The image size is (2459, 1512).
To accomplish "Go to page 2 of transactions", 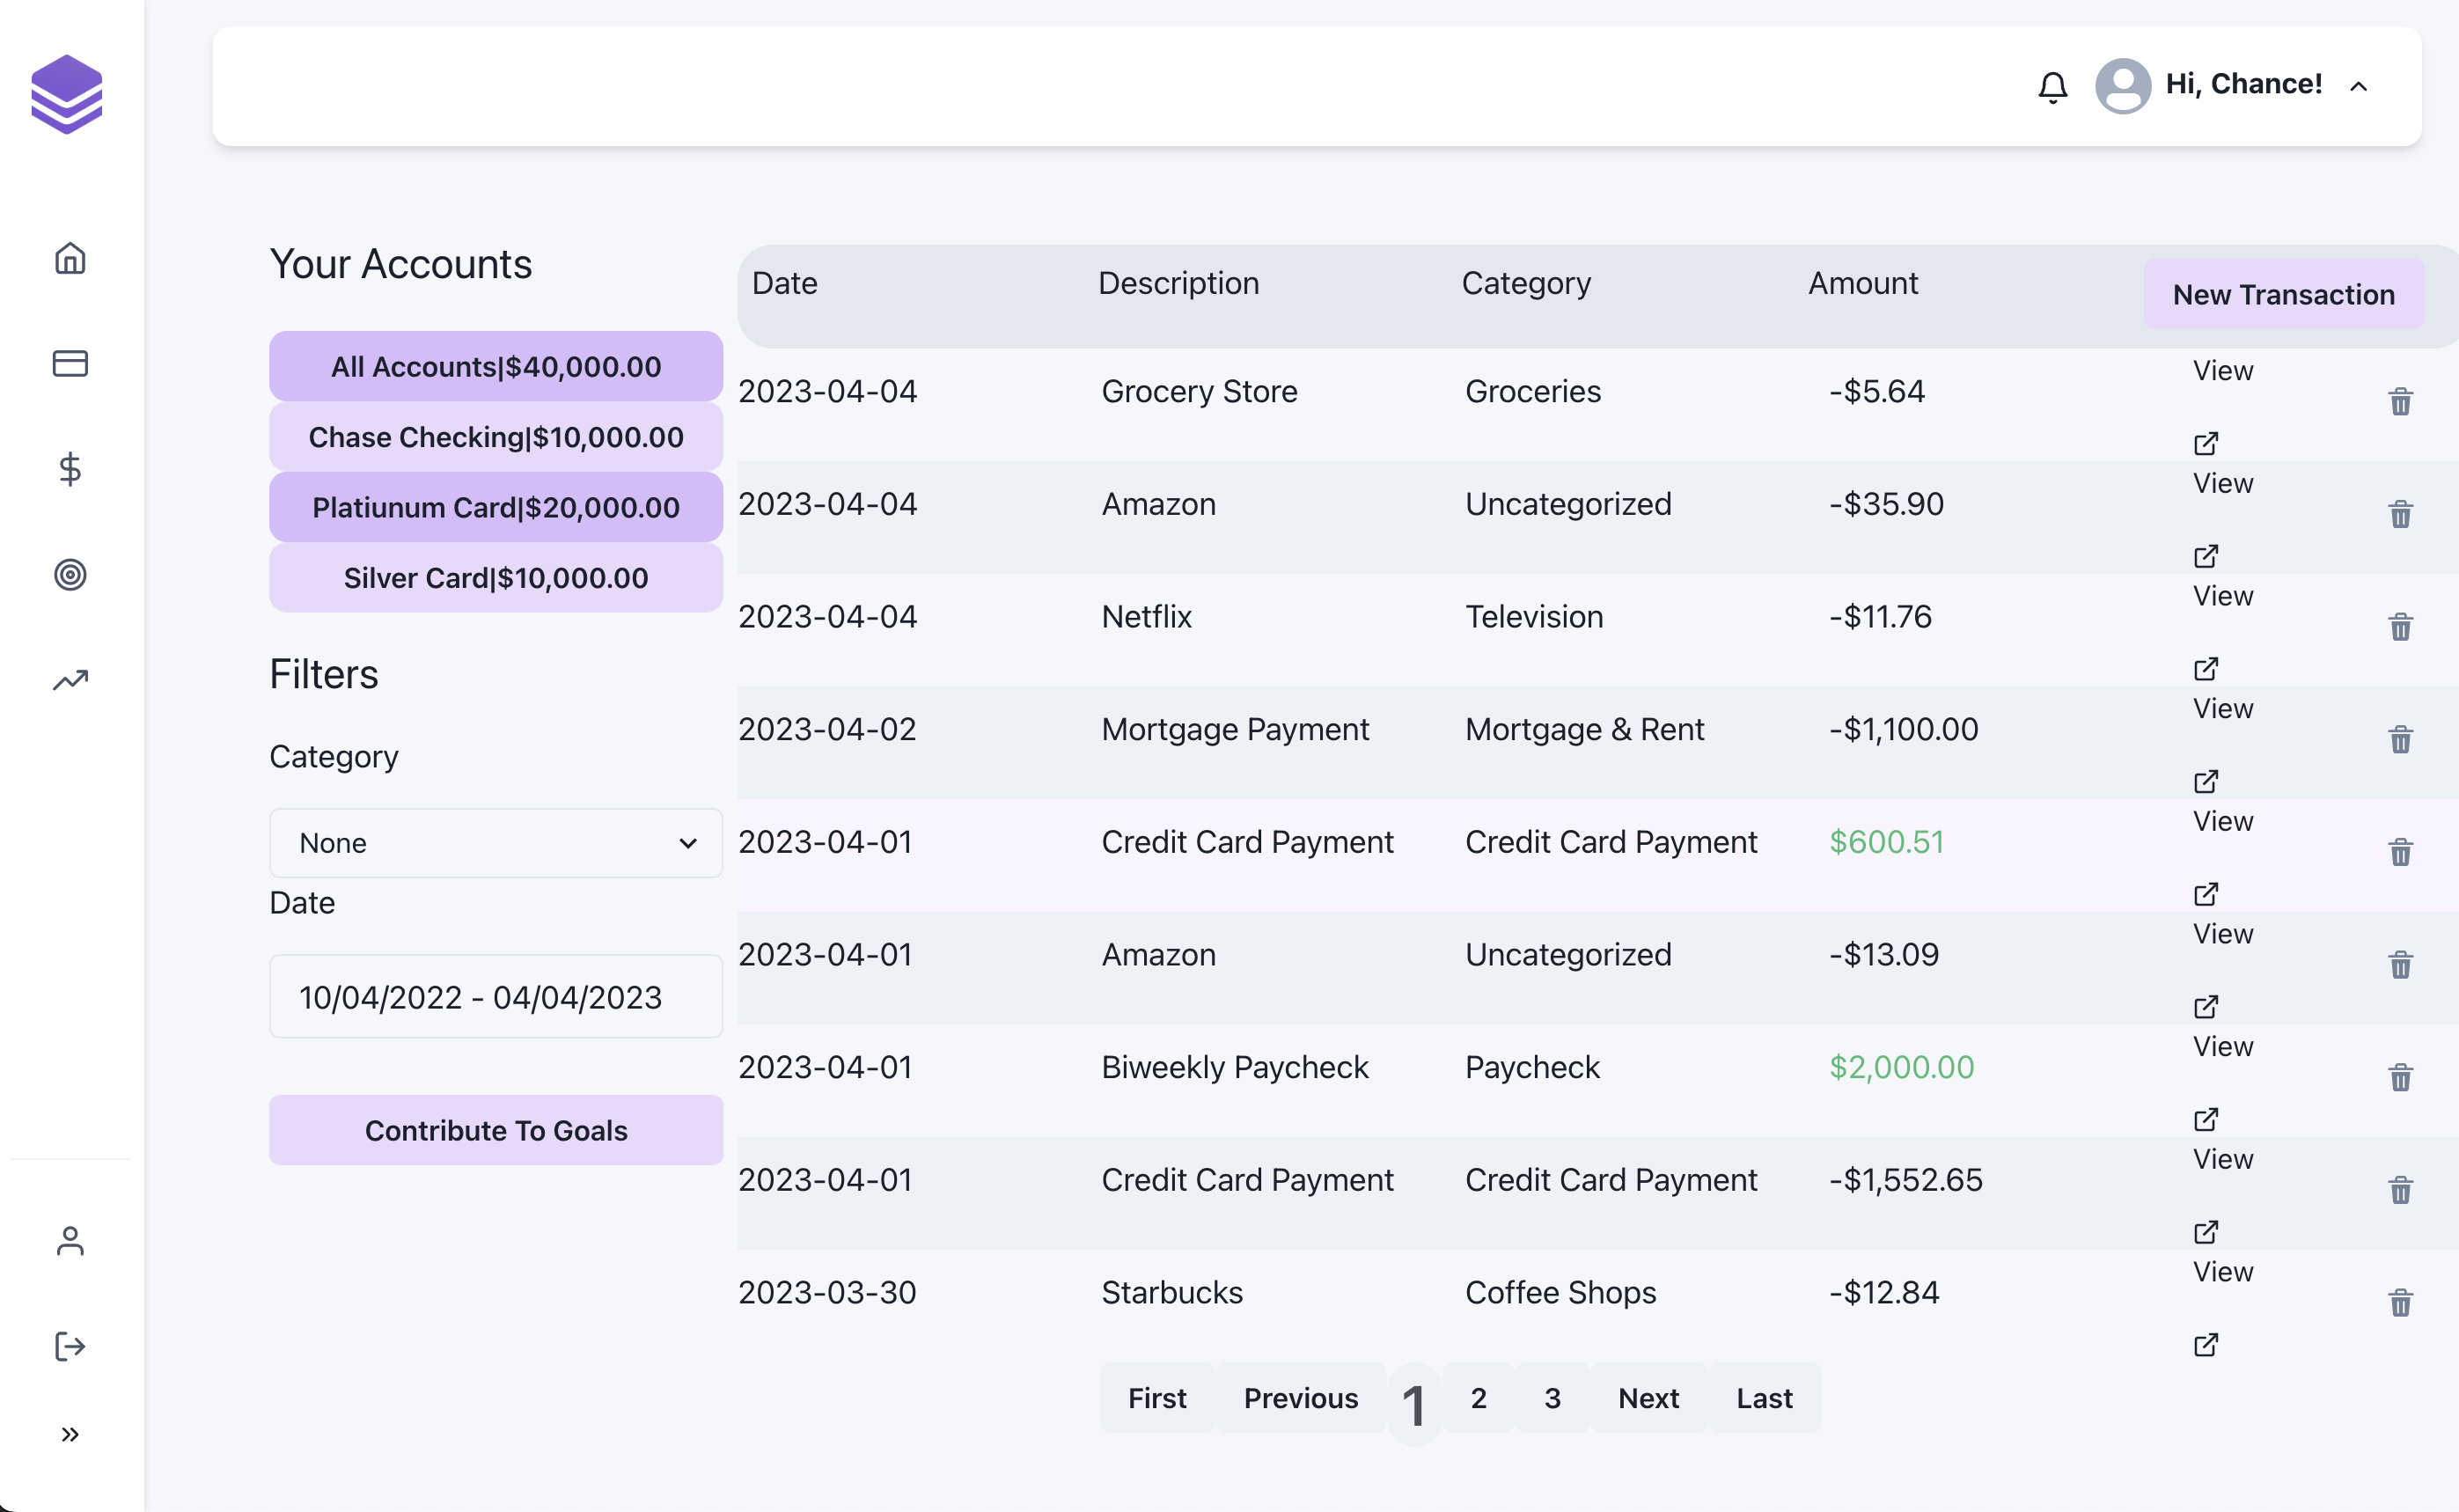I will (1478, 1398).
